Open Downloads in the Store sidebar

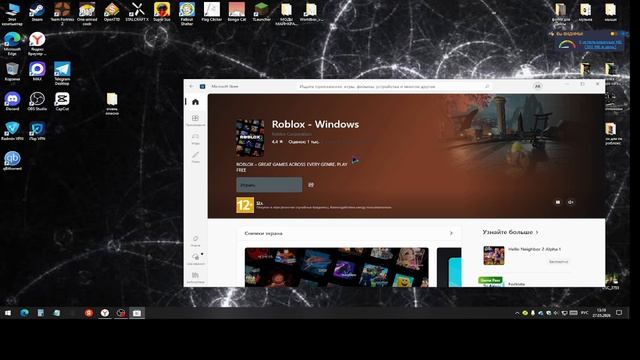[196, 259]
